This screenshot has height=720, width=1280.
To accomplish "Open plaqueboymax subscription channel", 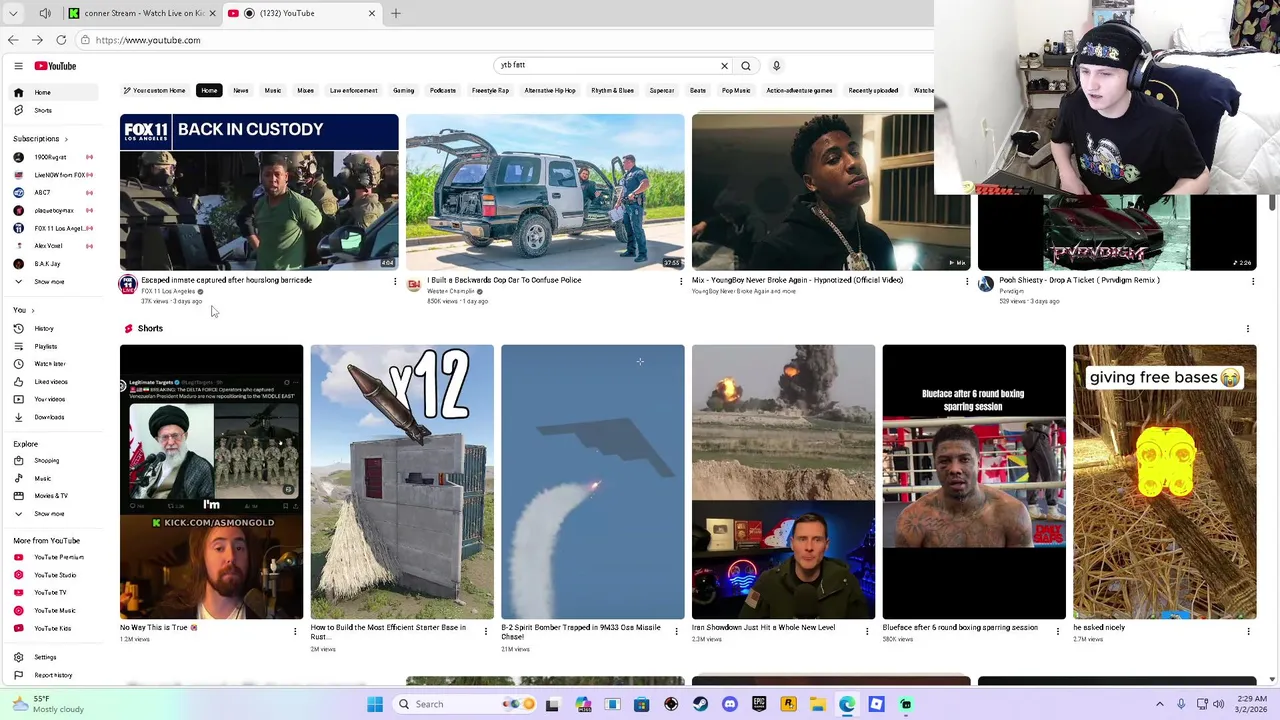I will (55, 211).
